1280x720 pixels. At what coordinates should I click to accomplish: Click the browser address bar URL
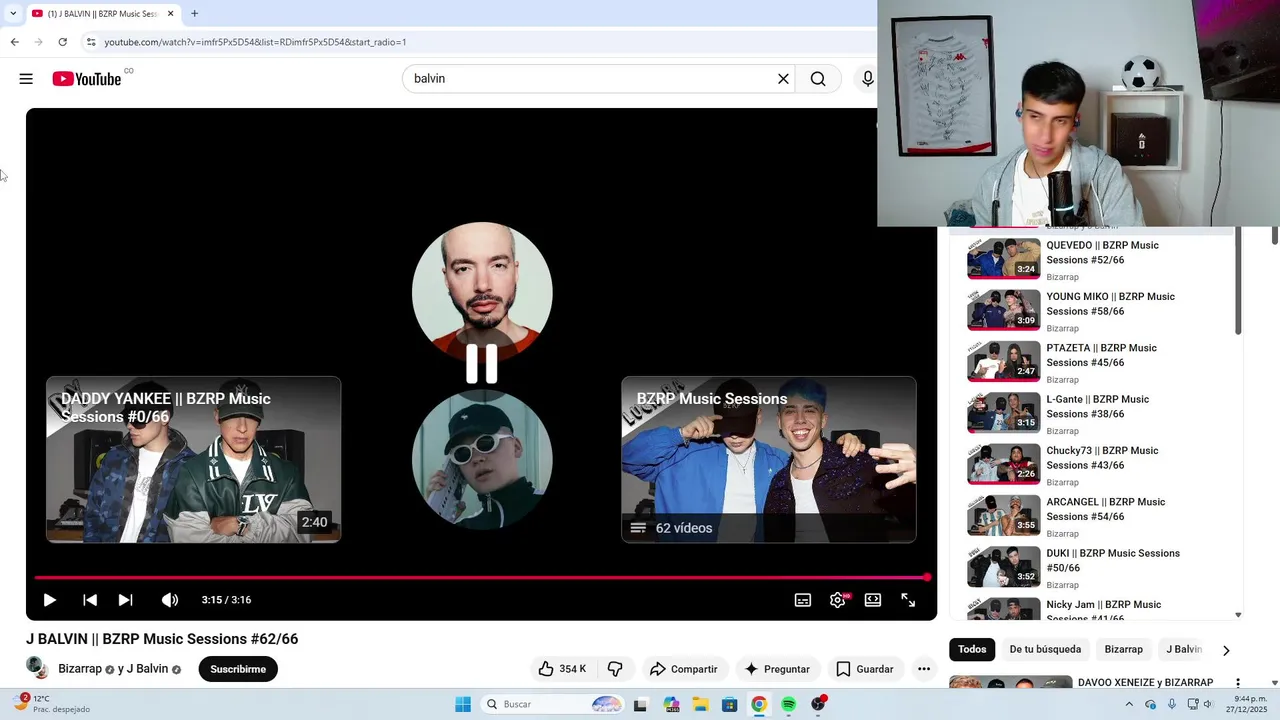(255, 42)
